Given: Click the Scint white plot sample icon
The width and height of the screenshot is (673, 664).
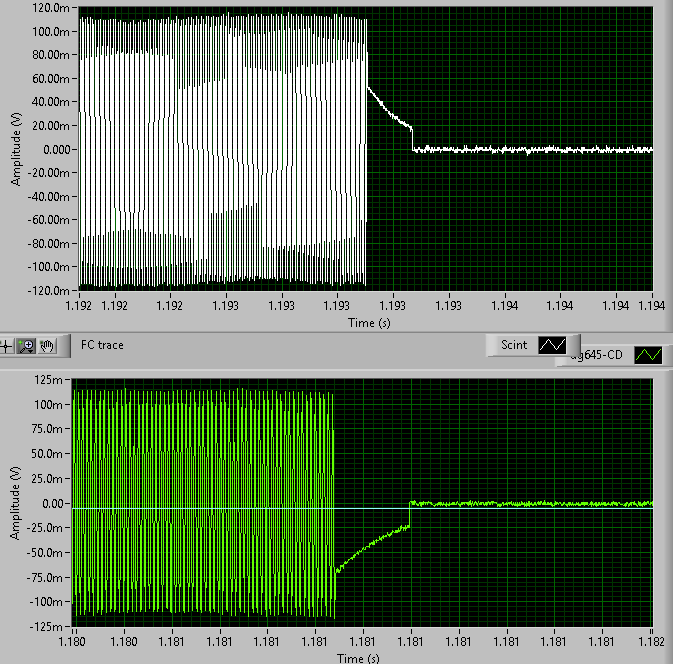Looking at the screenshot, I should 552,345.
